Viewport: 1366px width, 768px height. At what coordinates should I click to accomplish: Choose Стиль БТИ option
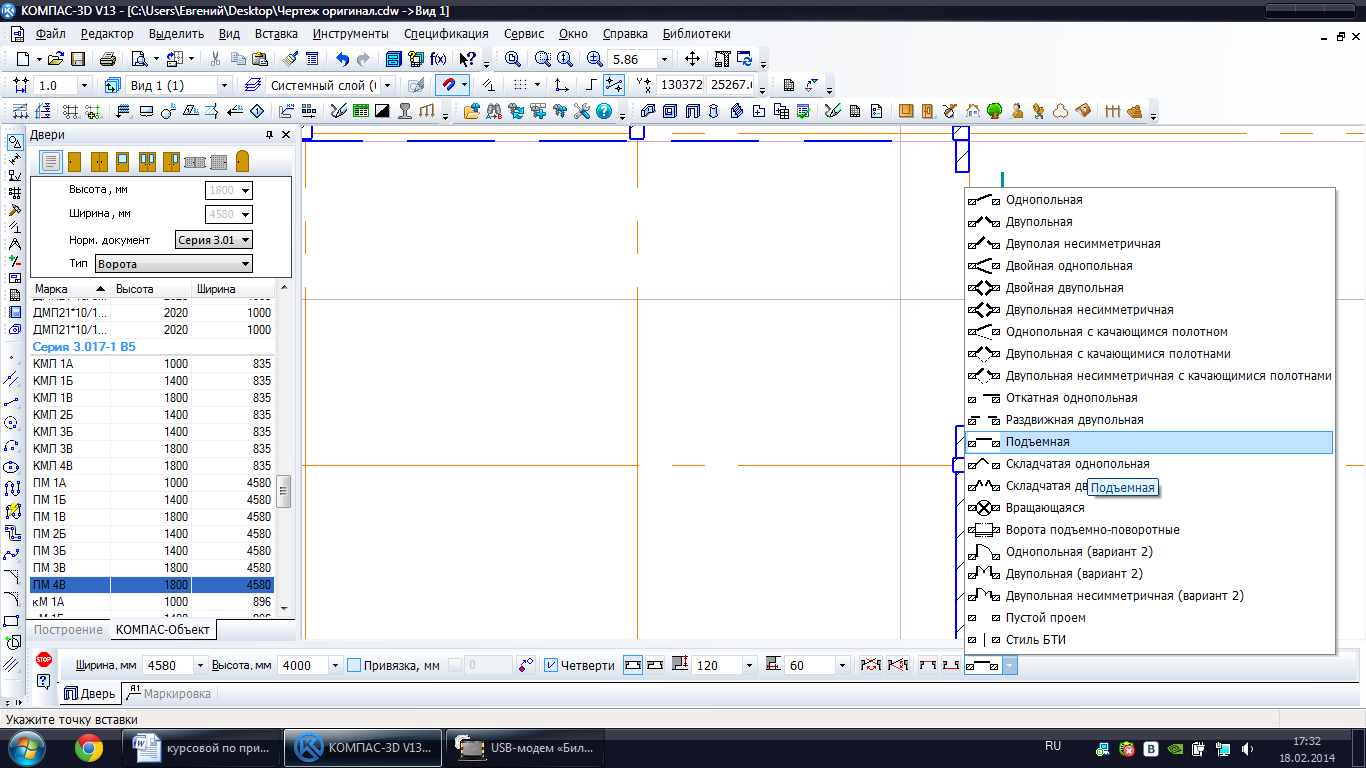point(1149,640)
